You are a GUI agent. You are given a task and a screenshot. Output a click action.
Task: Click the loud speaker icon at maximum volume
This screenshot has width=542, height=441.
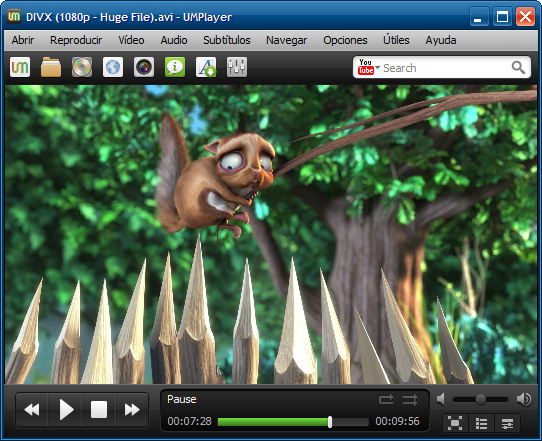point(524,399)
